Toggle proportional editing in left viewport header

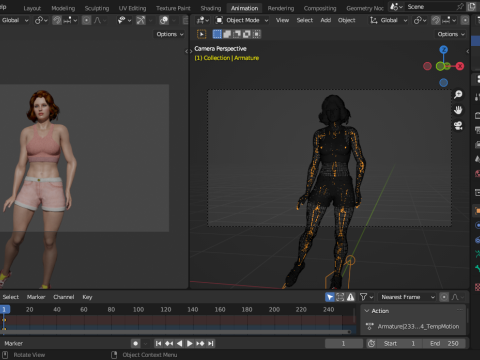coord(86,20)
